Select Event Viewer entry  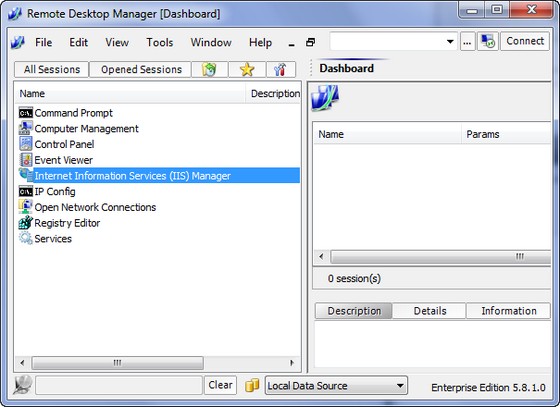click(x=64, y=160)
